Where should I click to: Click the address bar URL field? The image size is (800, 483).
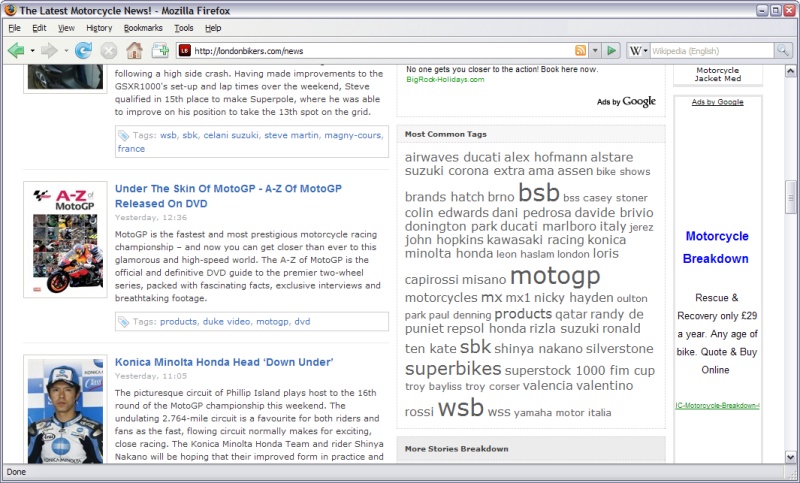[x=383, y=50]
